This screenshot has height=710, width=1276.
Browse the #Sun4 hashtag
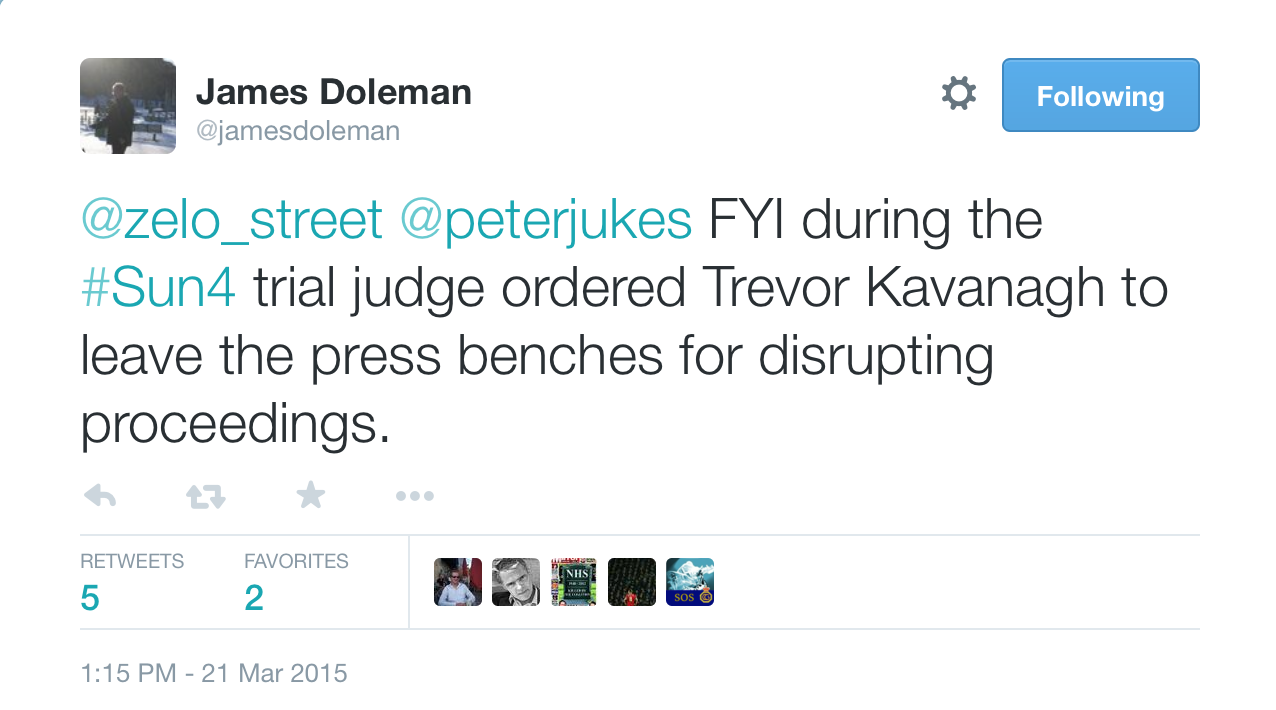158,289
